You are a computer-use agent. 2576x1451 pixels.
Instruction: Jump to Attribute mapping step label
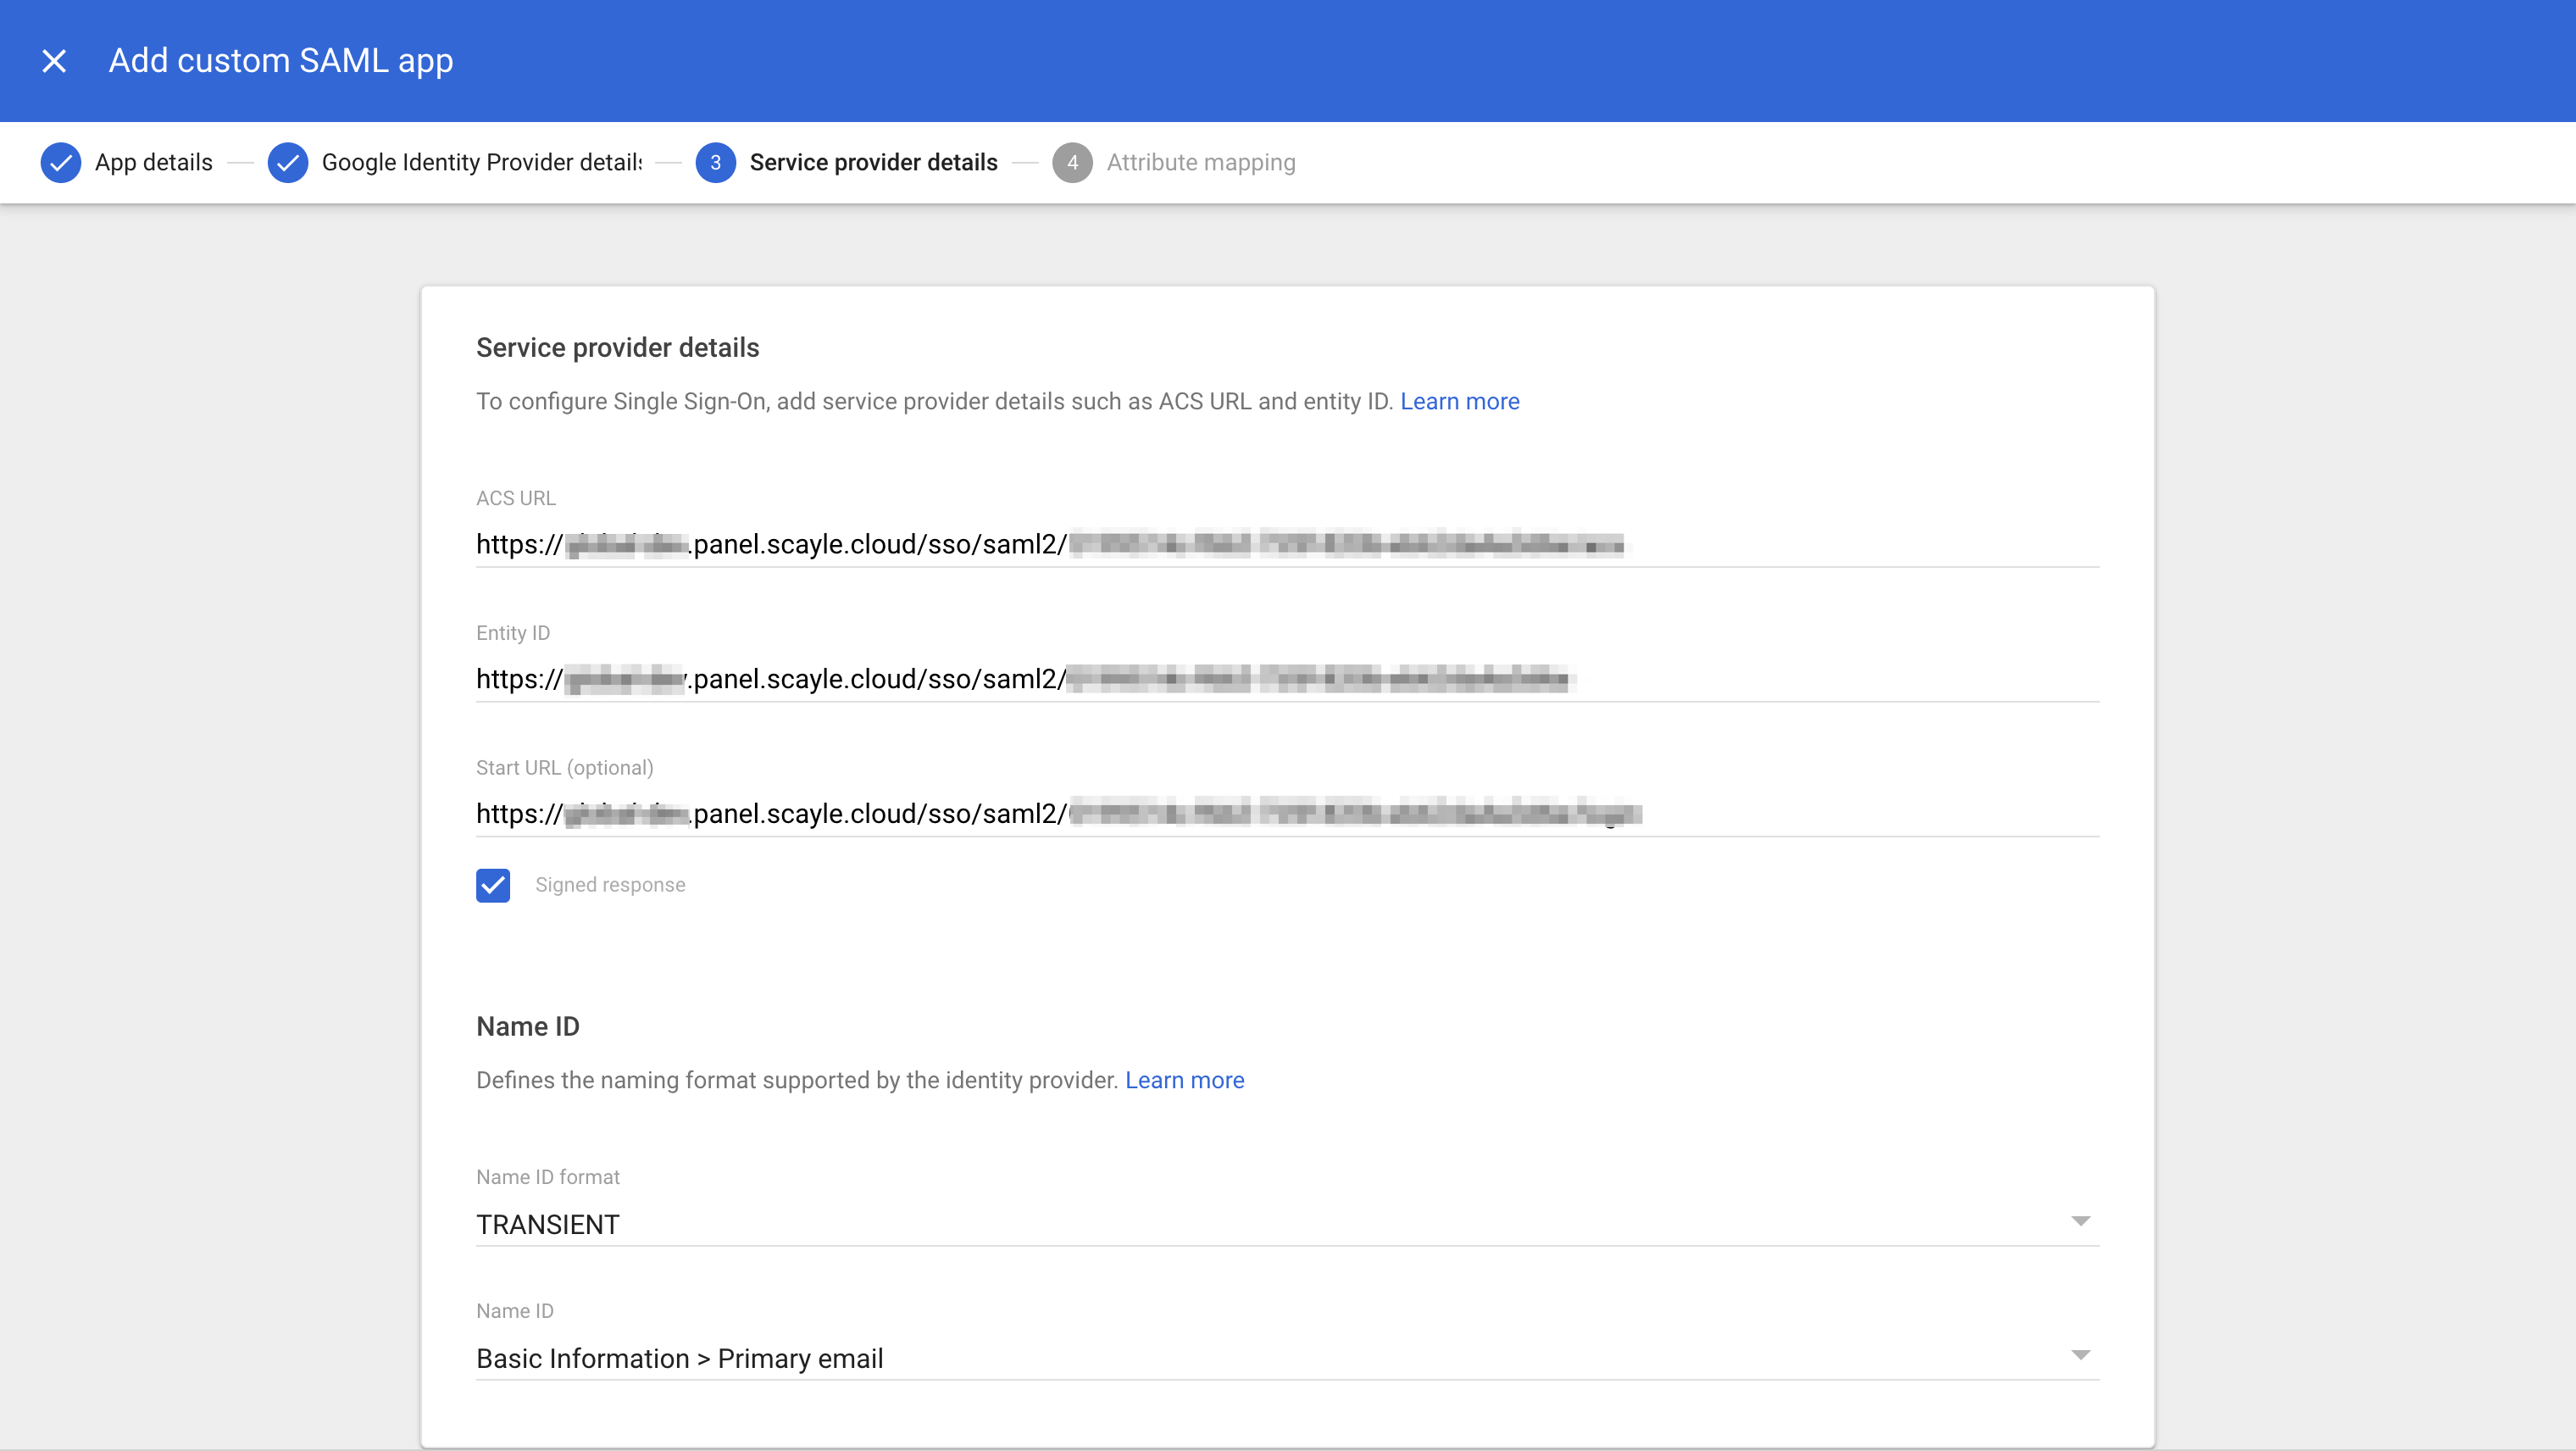(x=1200, y=162)
